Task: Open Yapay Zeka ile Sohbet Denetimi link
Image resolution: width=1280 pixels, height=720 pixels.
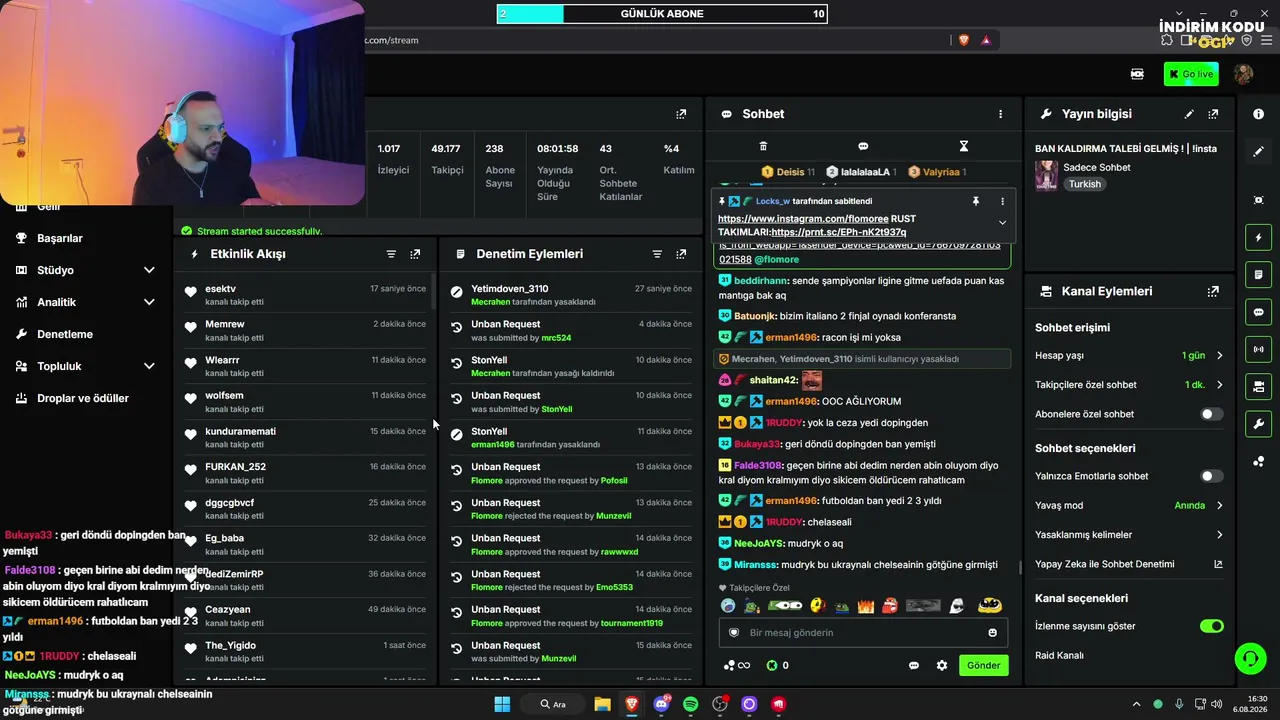Action: coord(1129,564)
